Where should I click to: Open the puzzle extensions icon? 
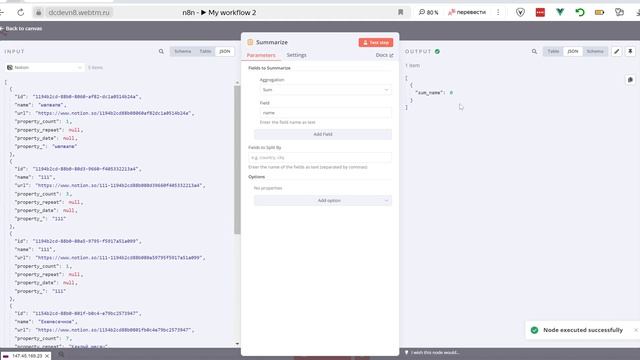tap(619, 13)
